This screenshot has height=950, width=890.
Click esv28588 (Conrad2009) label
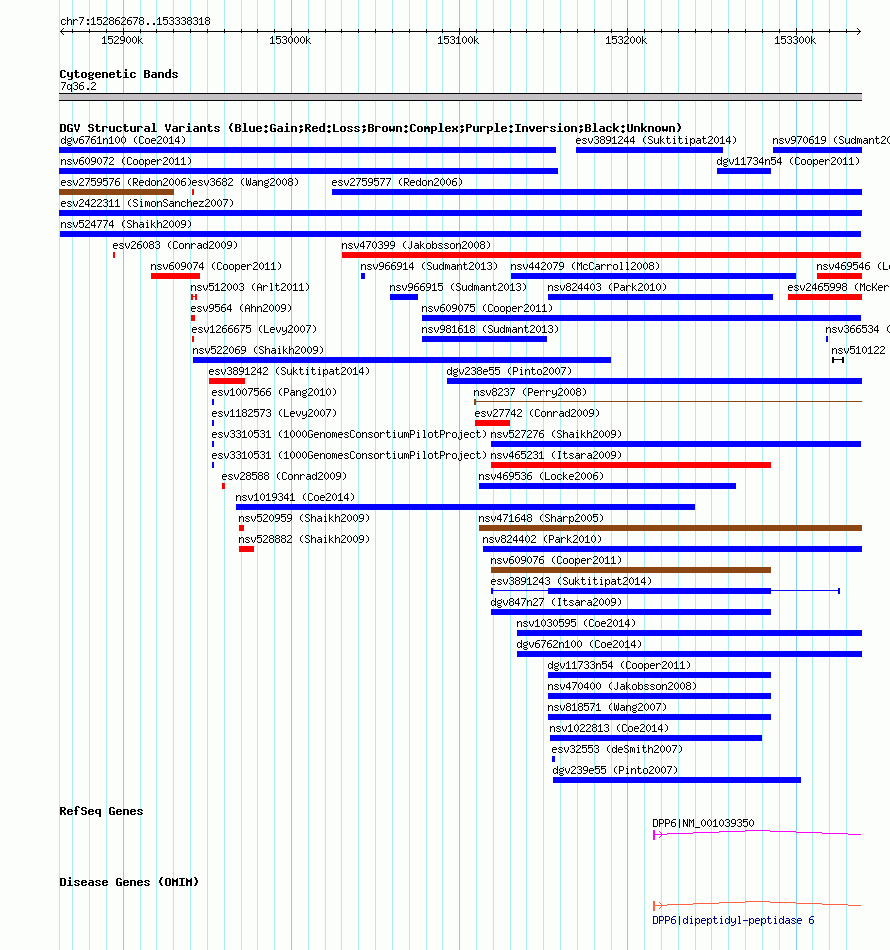[284, 476]
